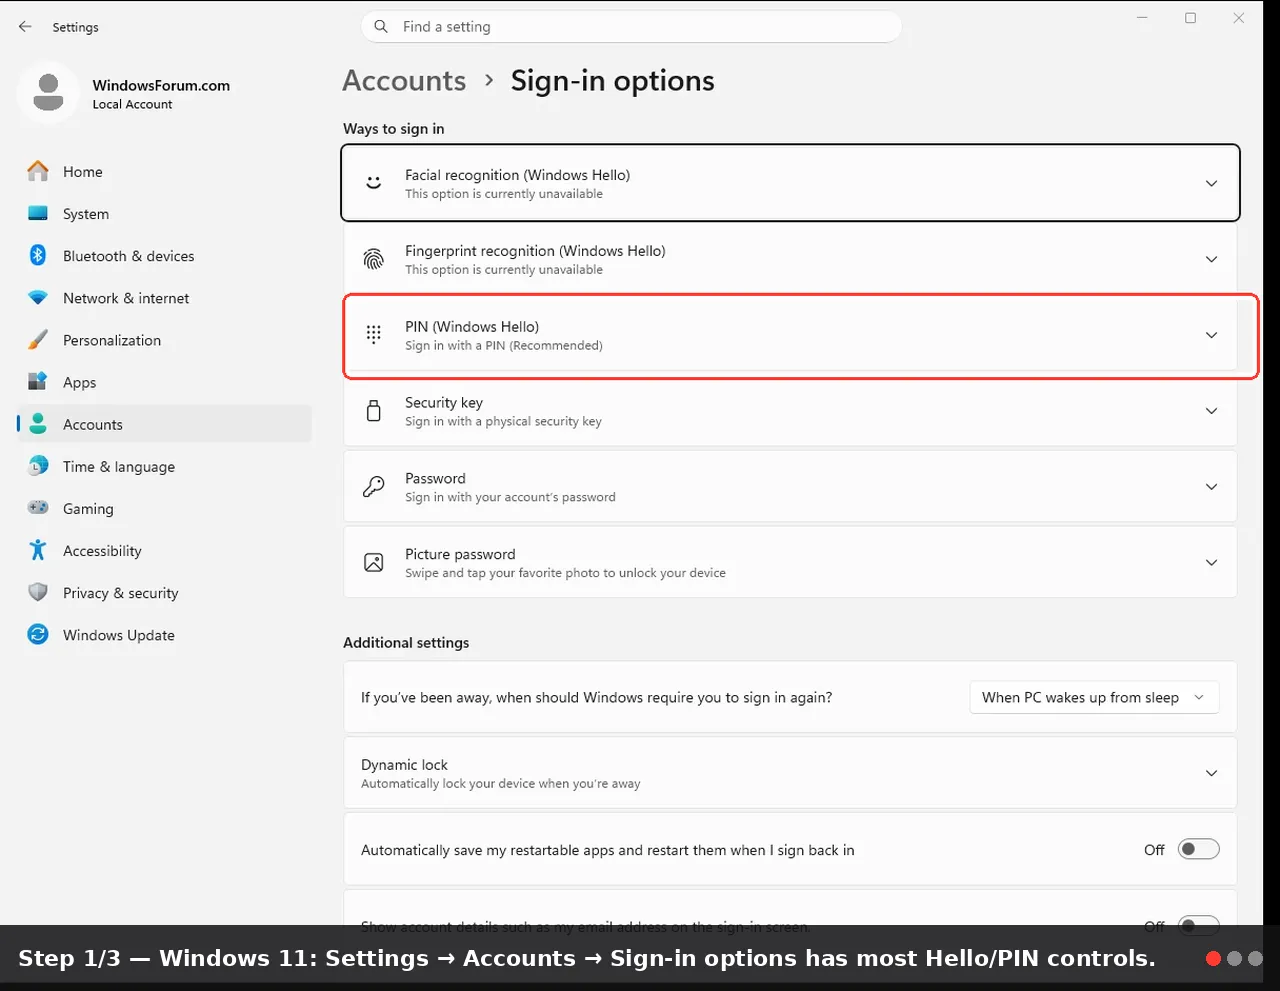The image size is (1280, 991).
Task: Click the Home house icon
Action: (38, 172)
